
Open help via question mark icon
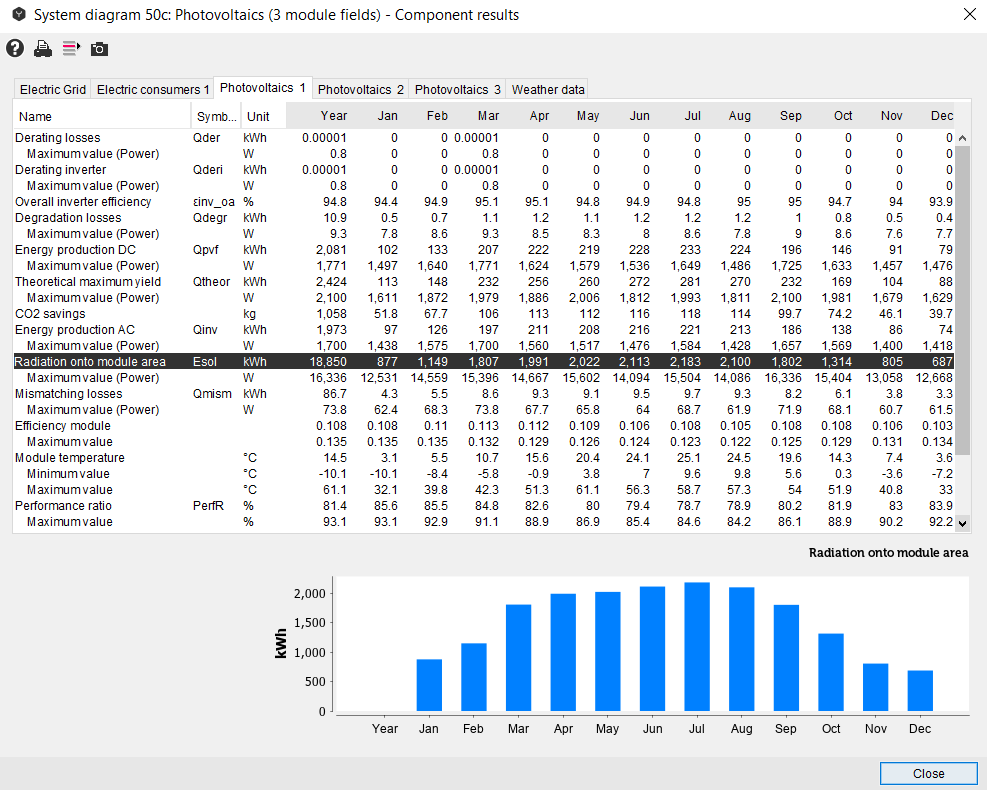click(x=15, y=48)
